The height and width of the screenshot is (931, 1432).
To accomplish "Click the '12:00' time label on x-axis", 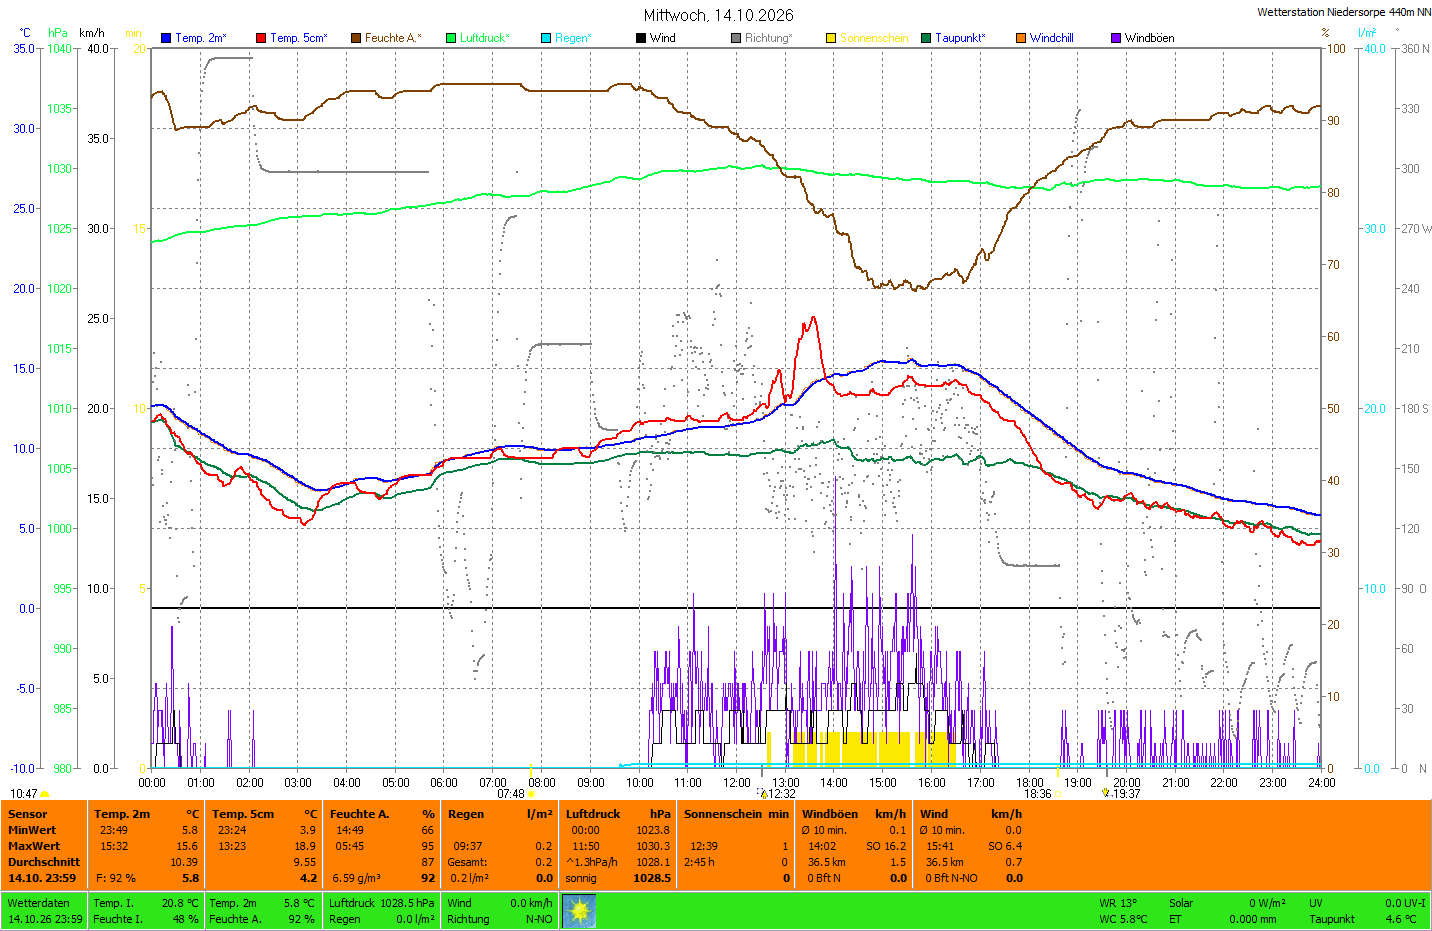I will click(x=737, y=783).
